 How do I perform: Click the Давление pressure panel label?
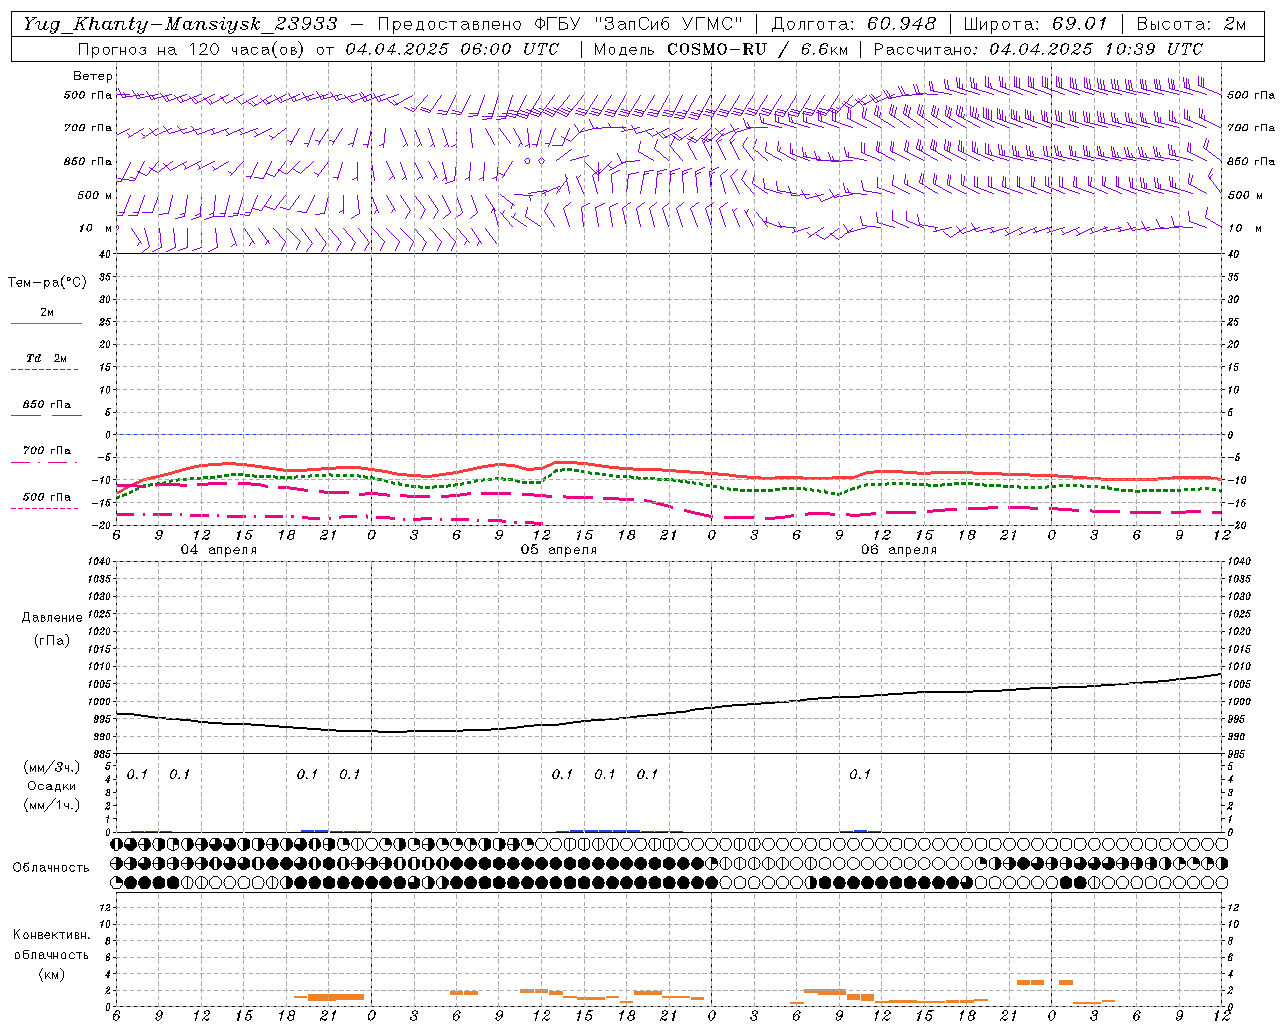pos(52,618)
